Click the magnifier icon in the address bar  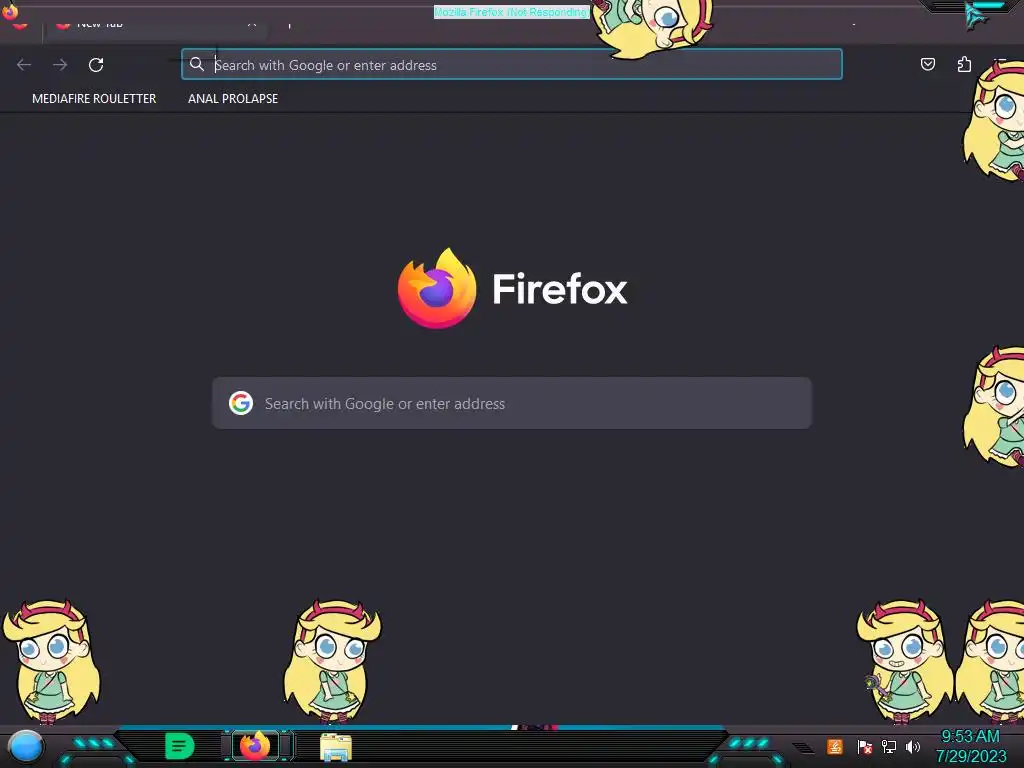click(x=197, y=64)
